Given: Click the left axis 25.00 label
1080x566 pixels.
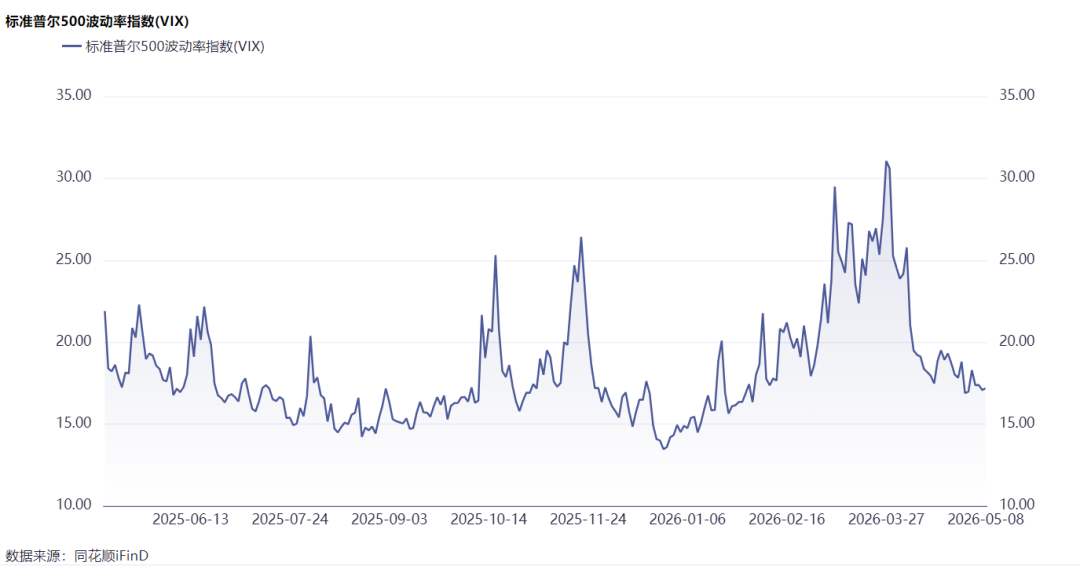Looking at the screenshot, I should pos(74,260).
